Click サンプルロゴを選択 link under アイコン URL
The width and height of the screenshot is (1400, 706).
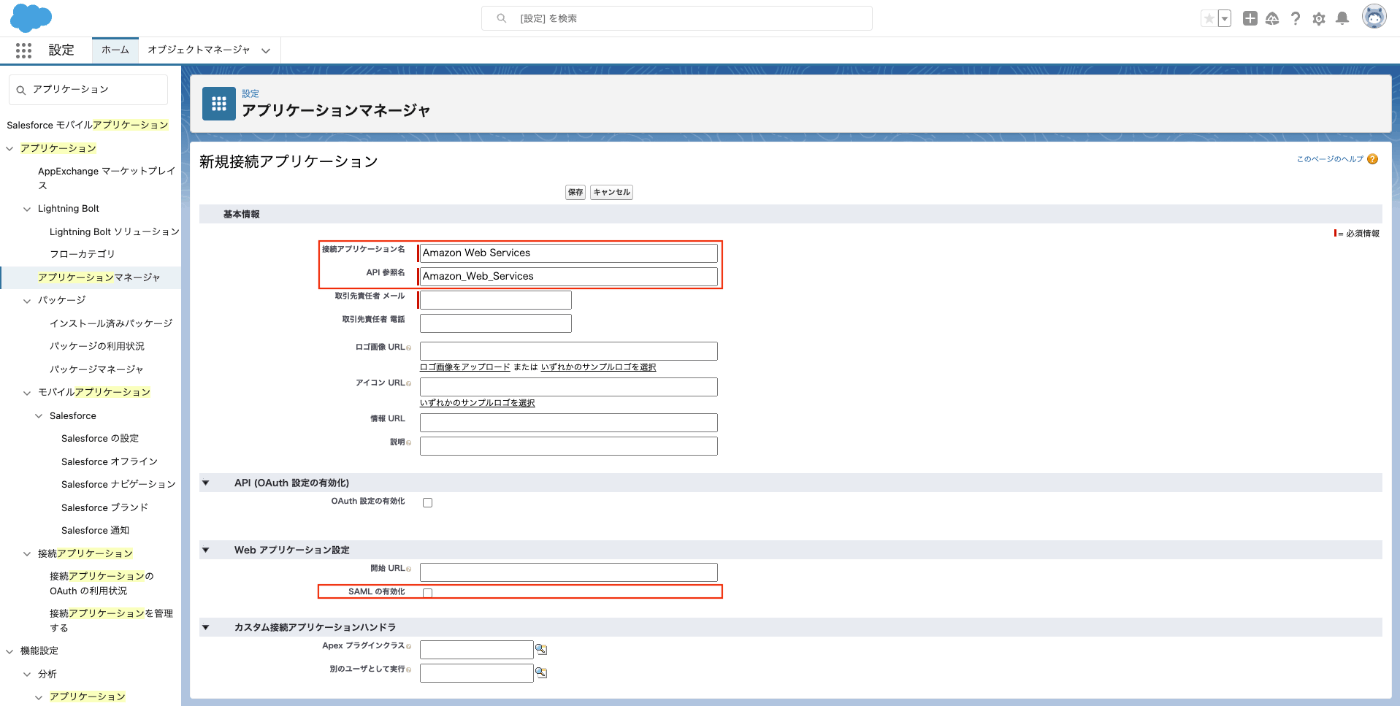click(x=477, y=403)
